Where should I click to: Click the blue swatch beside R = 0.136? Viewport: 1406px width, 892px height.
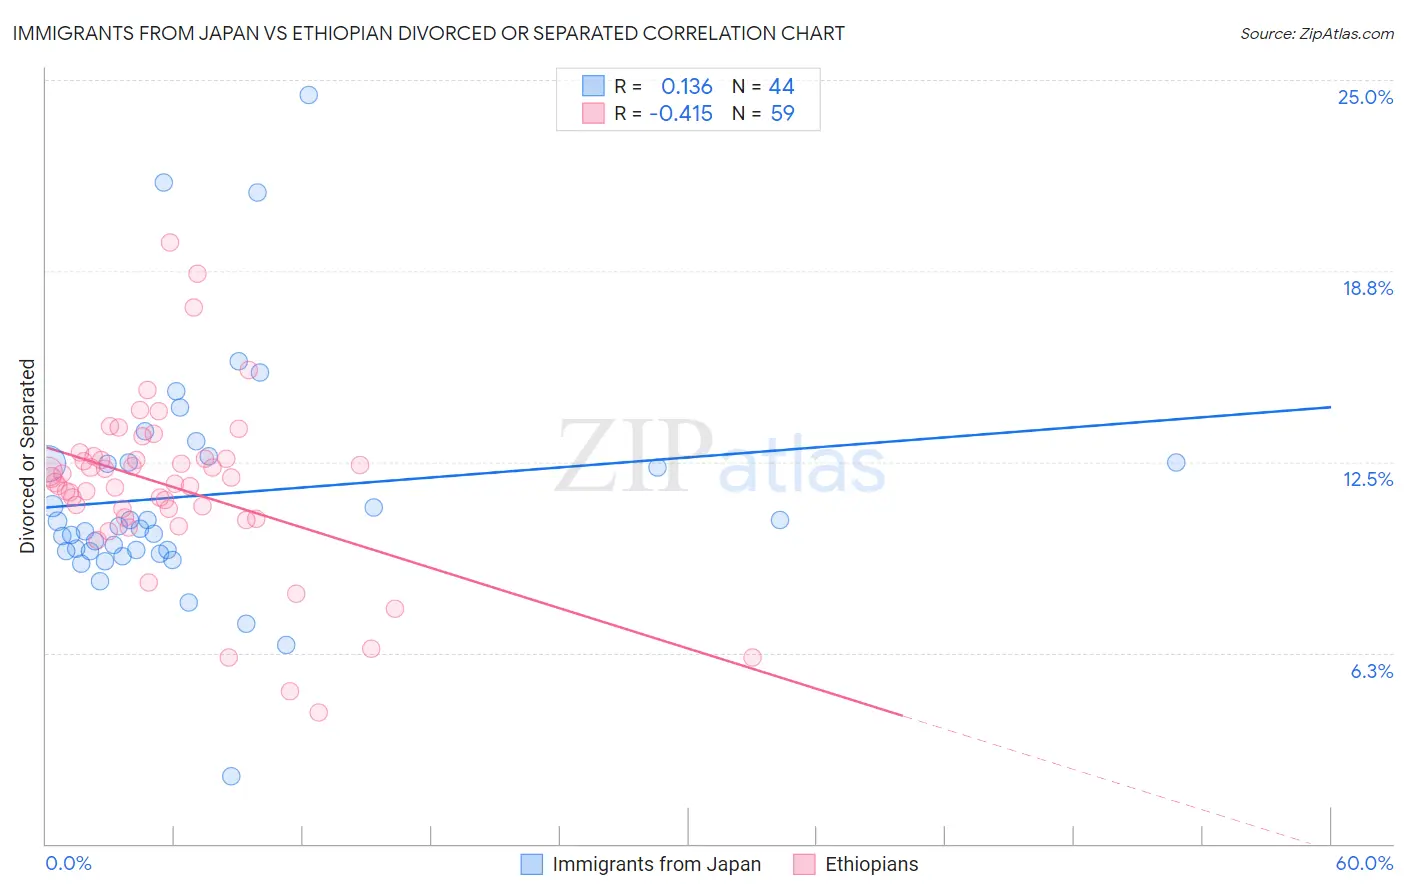point(593,86)
